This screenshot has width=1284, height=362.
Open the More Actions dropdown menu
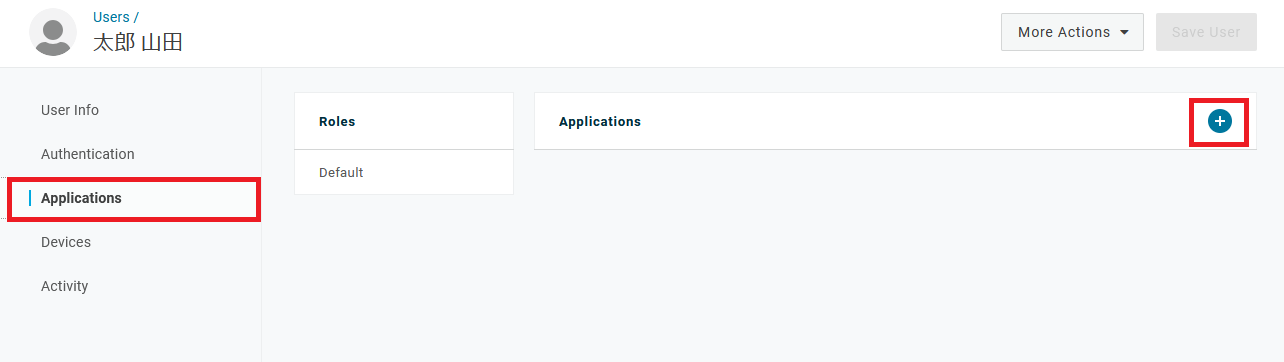[1072, 32]
